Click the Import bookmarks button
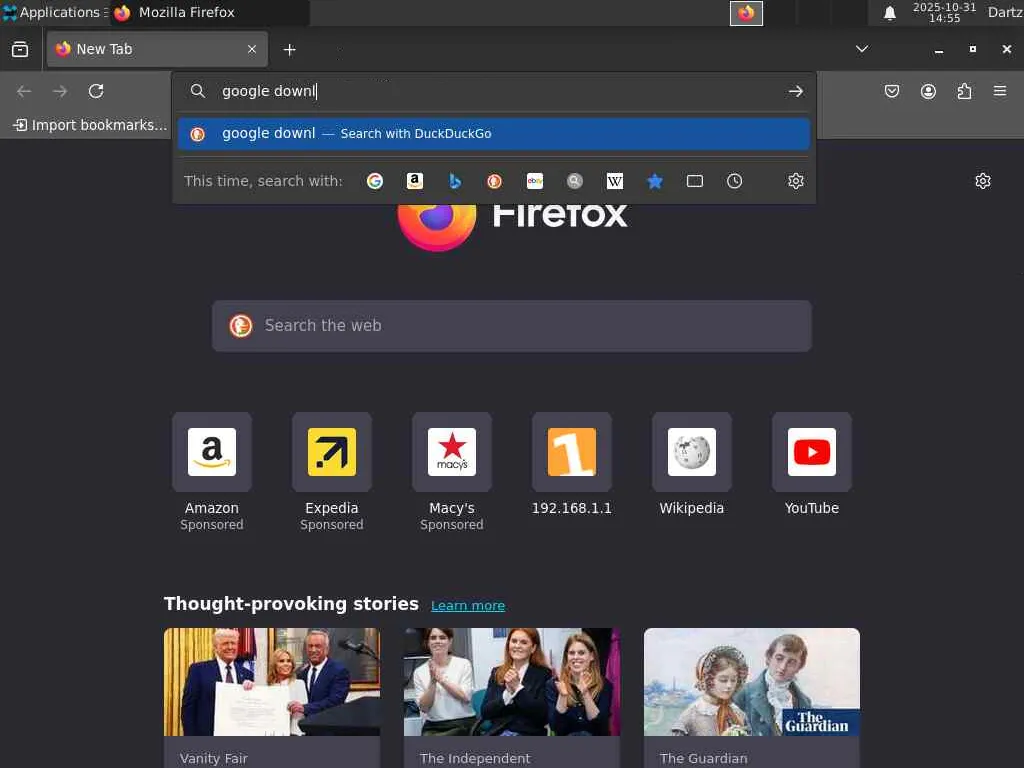Image resolution: width=1024 pixels, height=768 pixels. point(89,125)
